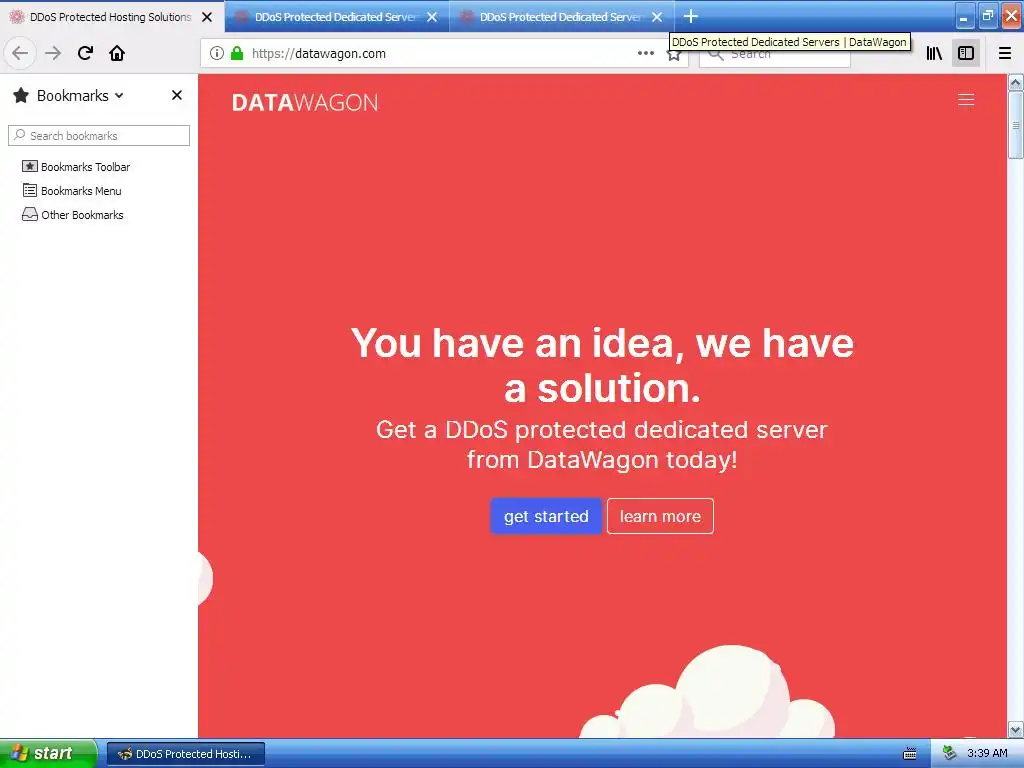Image resolution: width=1024 pixels, height=768 pixels.
Task: Open the Windows Start menu
Action: (48, 753)
